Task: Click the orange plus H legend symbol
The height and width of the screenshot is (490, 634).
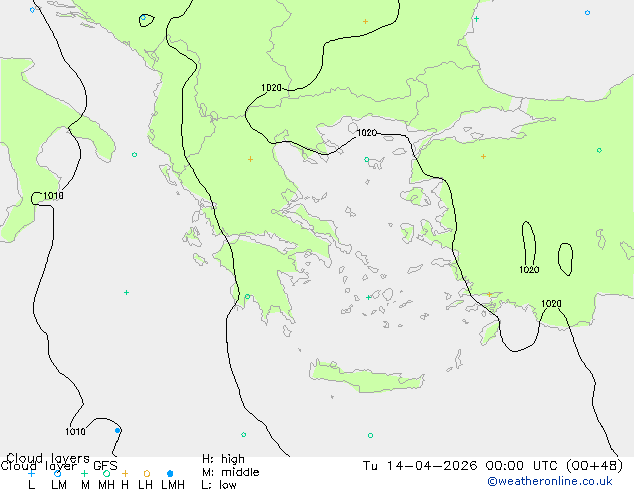Action: point(125,473)
